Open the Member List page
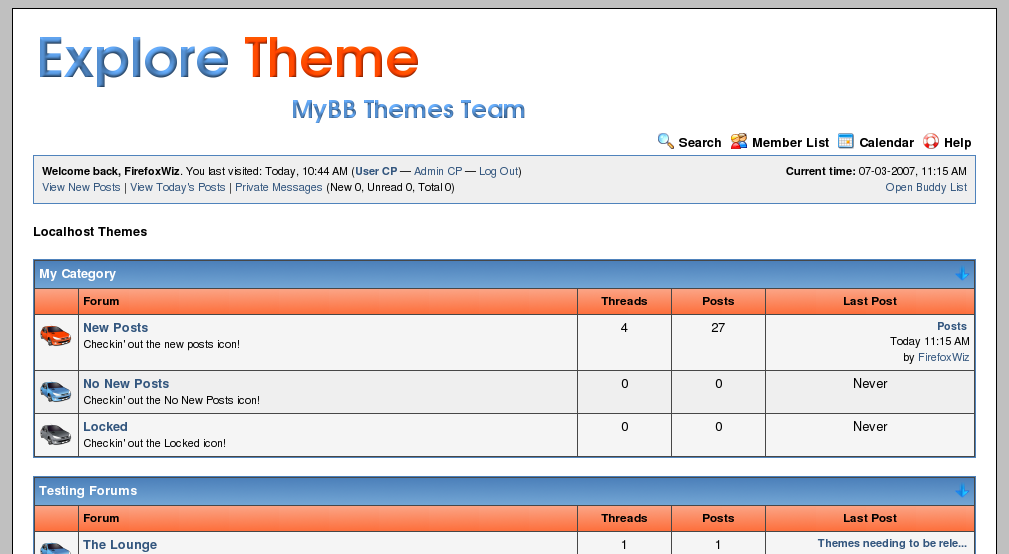 [790, 143]
